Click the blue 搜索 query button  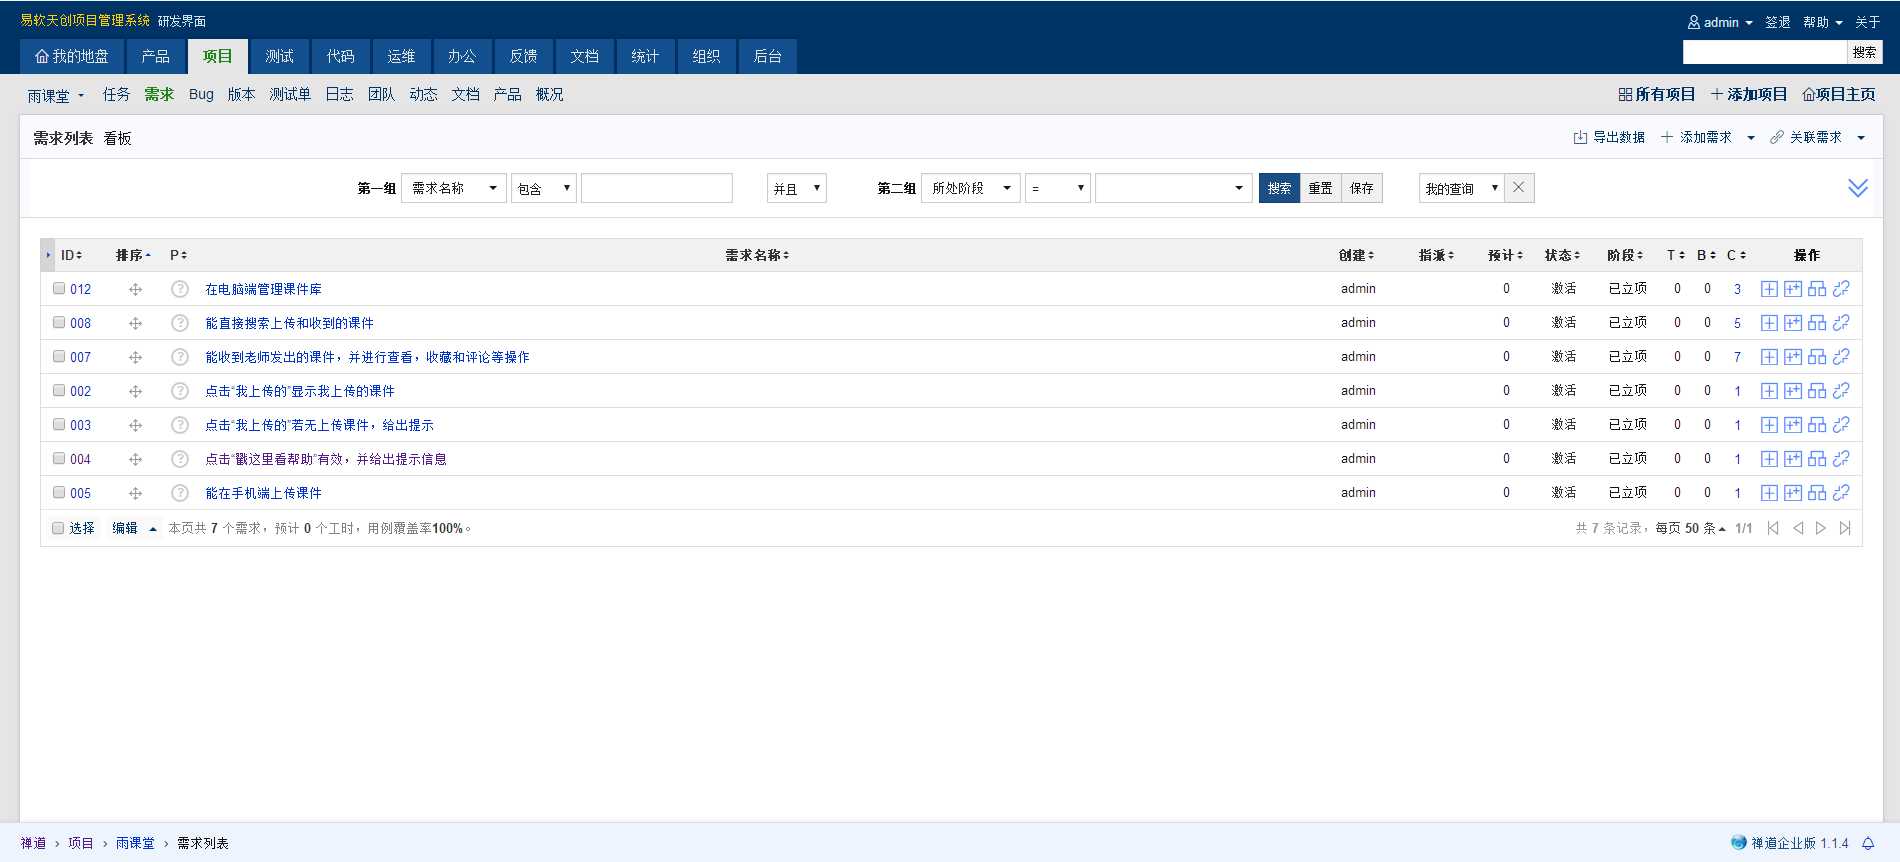click(x=1279, y=188)
